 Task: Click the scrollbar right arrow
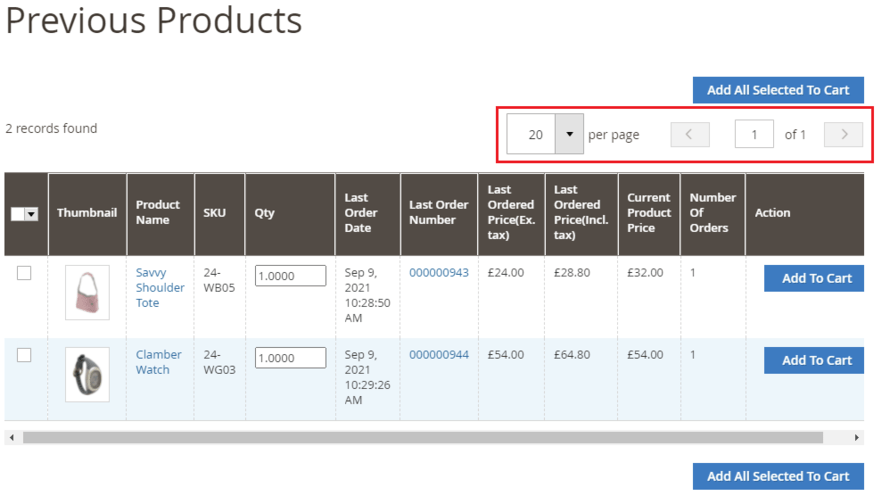tap(857, 438)
